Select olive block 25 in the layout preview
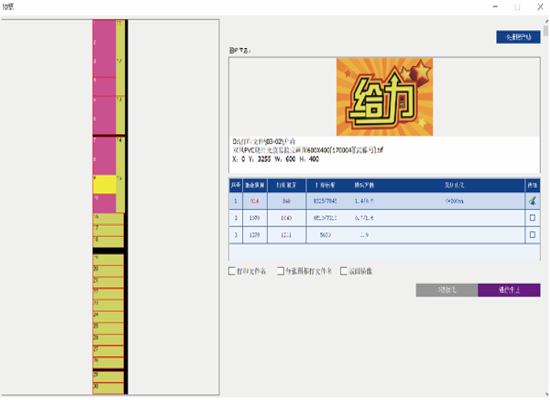 tap(108, 328)
